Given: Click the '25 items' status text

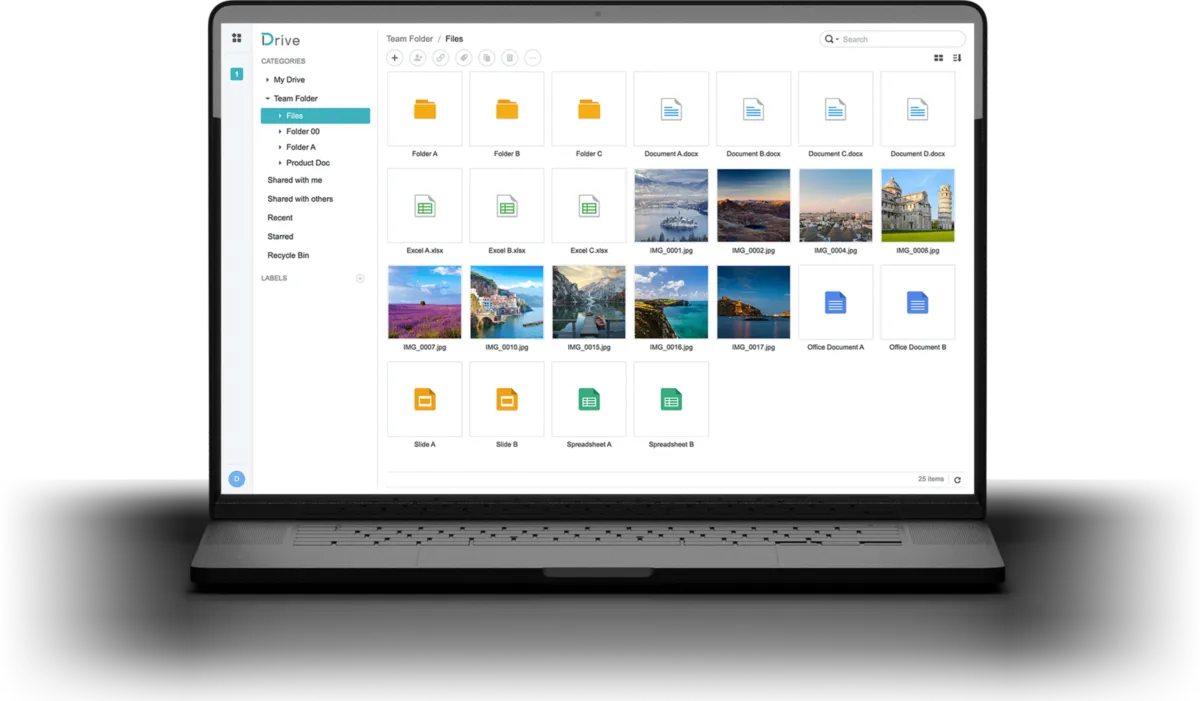Looking at the screenshot, I should pos(931,479).
